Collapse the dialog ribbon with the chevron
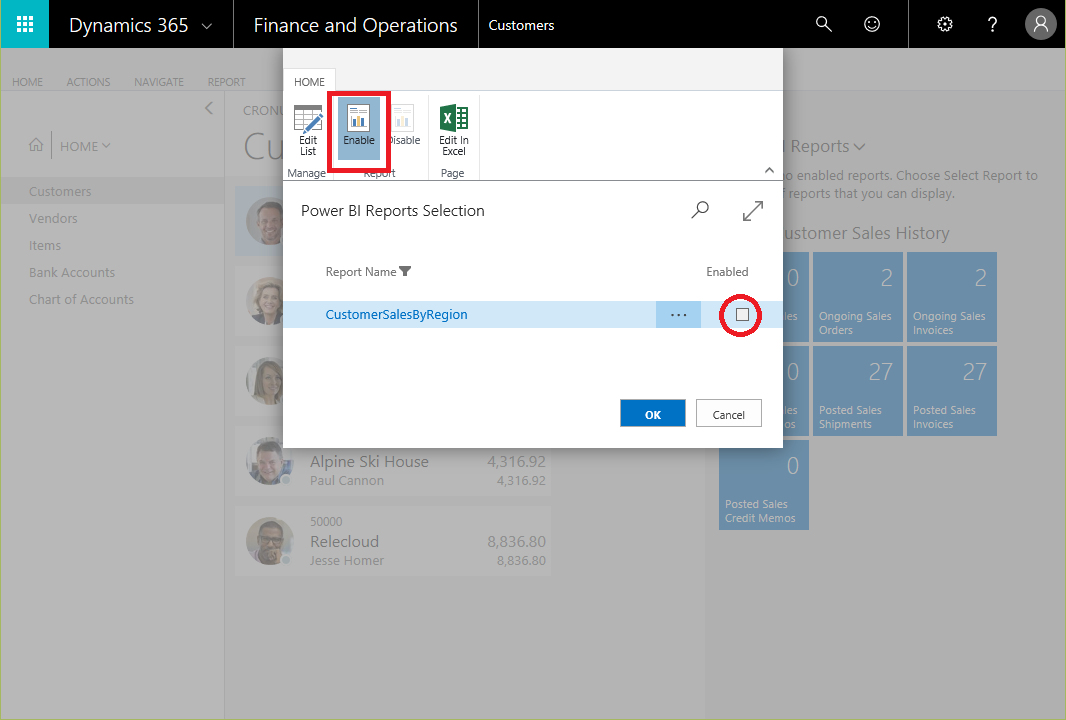 point(769,171)
